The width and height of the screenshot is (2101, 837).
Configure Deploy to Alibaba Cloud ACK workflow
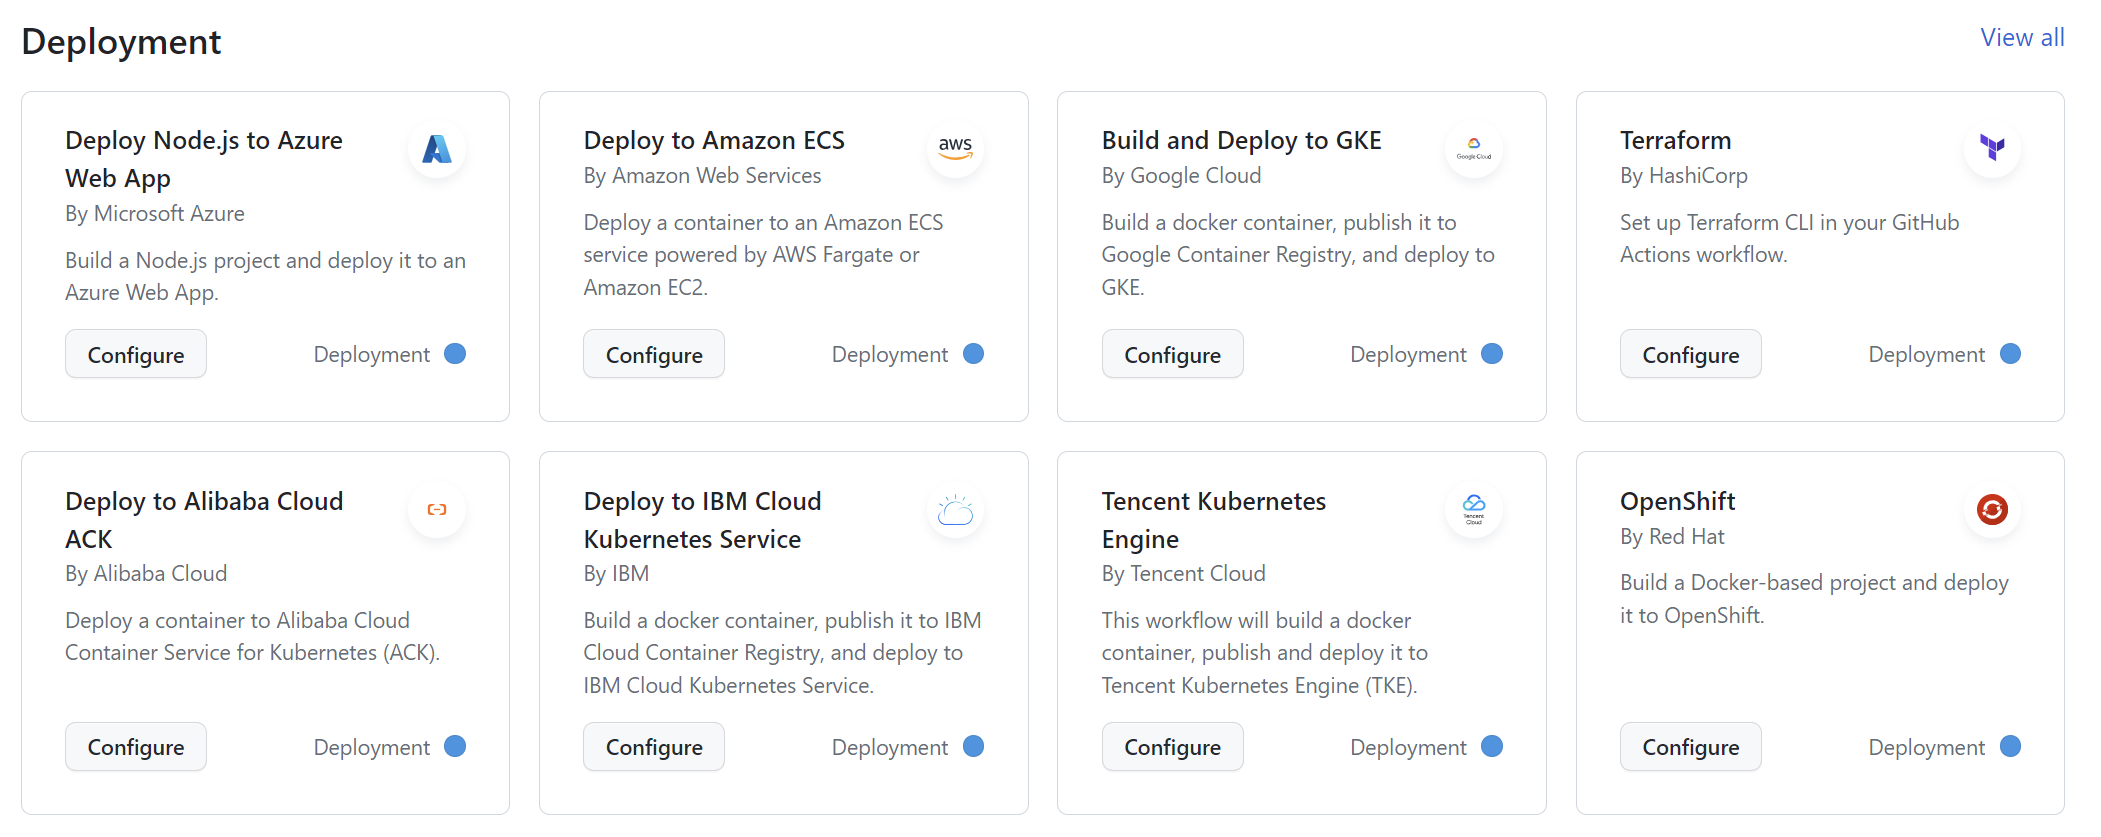[x=136, y=746]
